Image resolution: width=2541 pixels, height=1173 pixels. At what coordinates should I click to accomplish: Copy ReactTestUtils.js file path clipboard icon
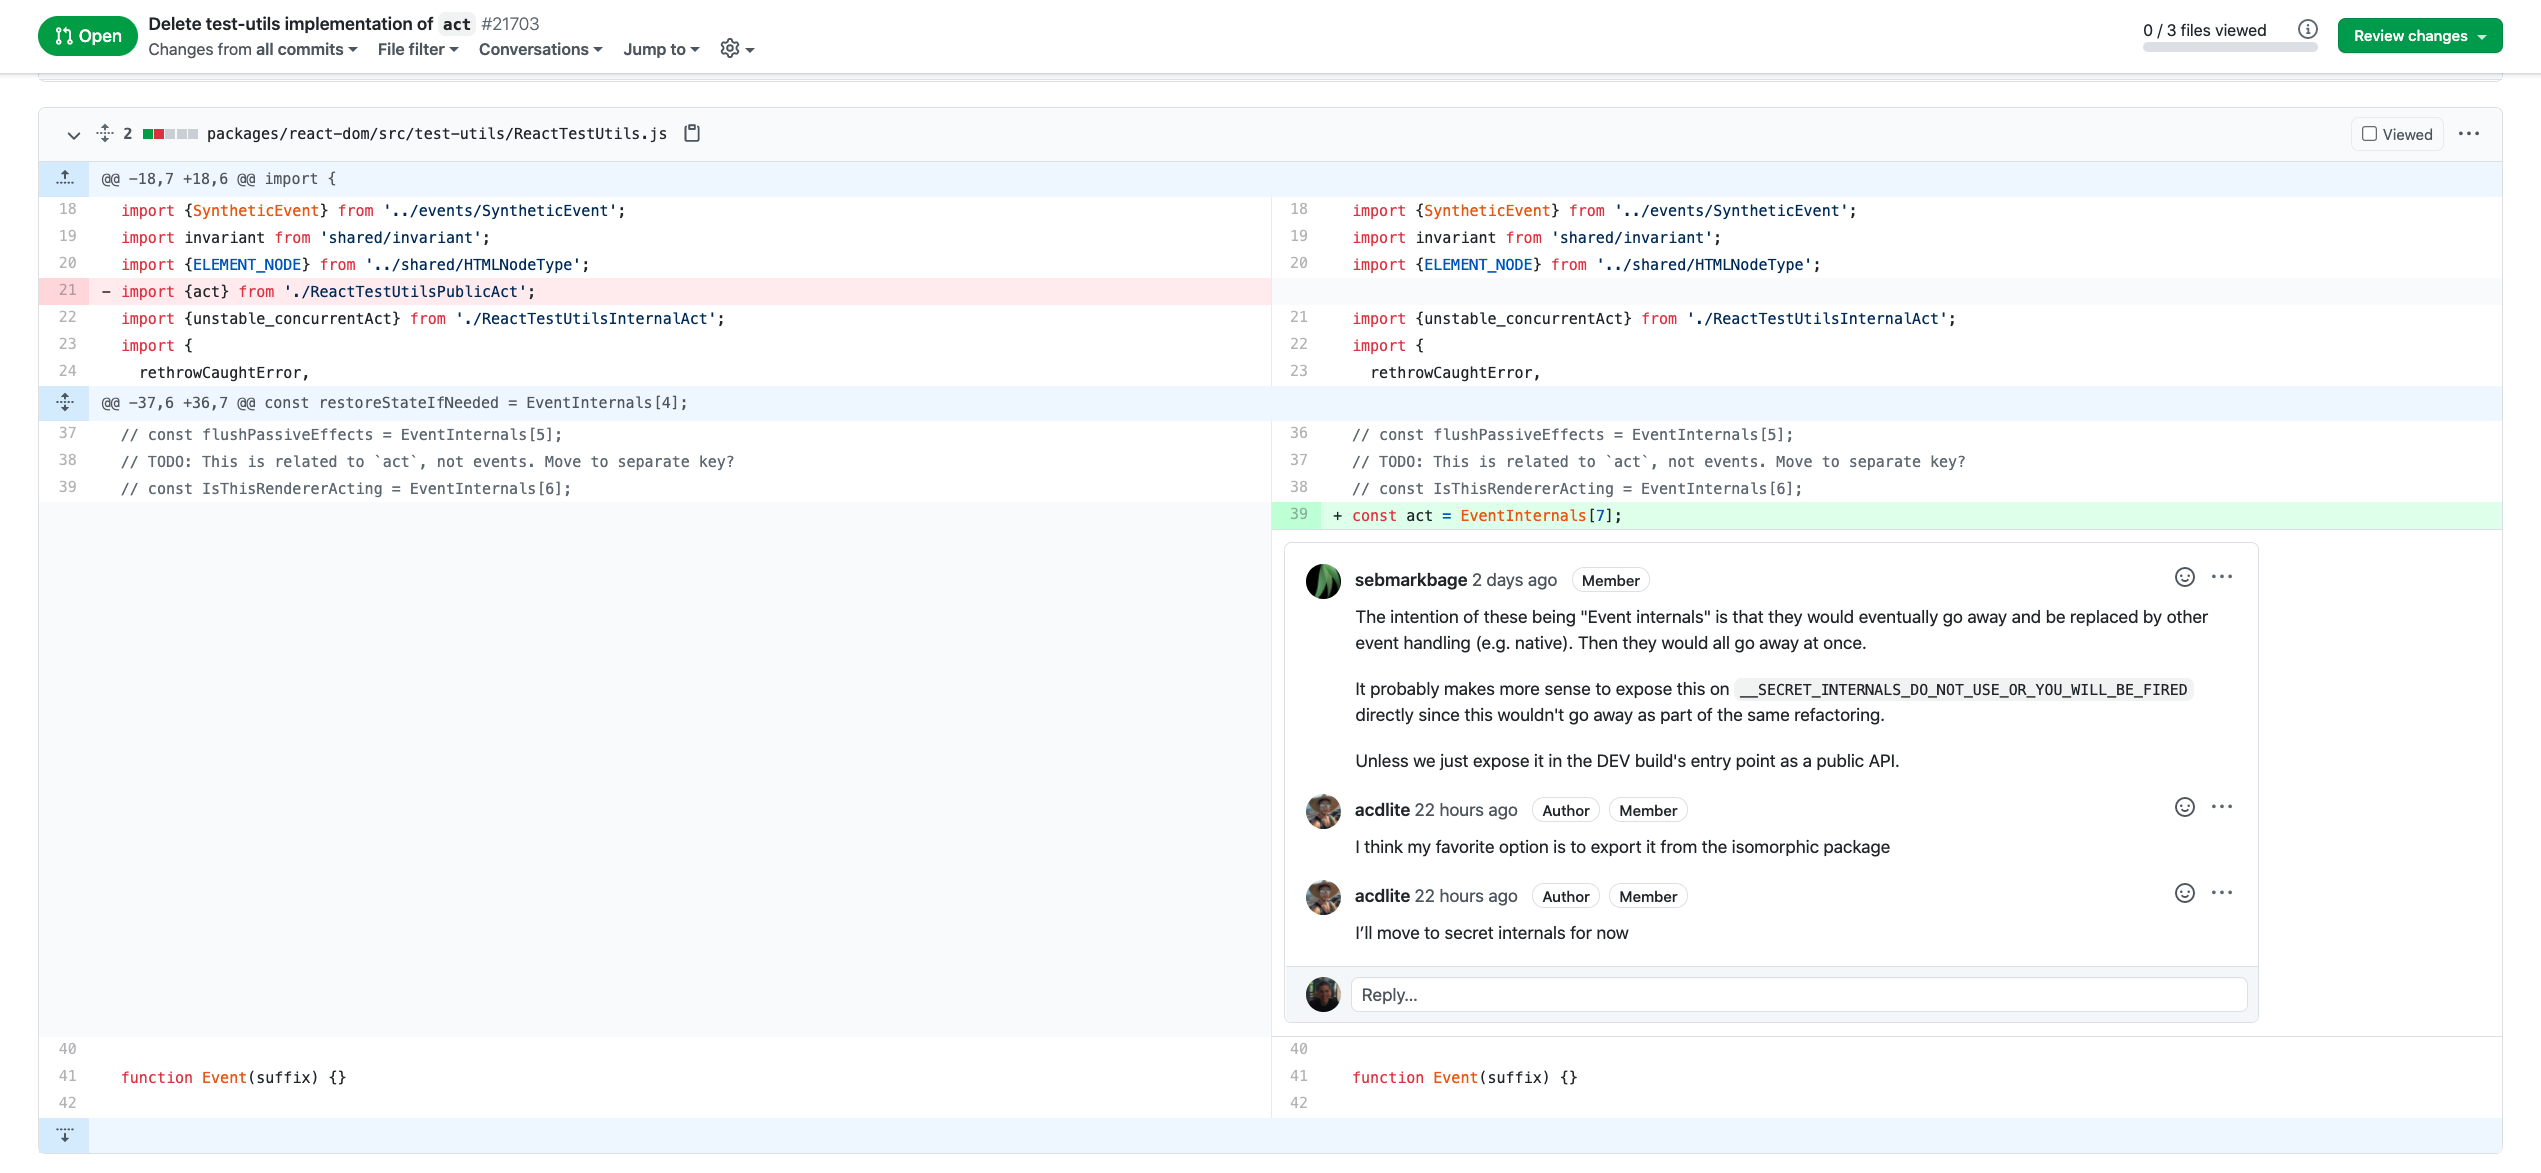691,133
